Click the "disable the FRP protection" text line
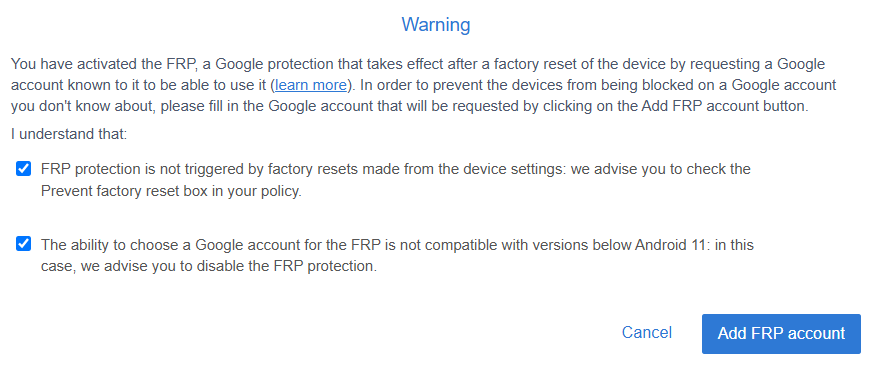Viewport: 872px width, 365px height. pyautogui.click(x=209, y=267)
